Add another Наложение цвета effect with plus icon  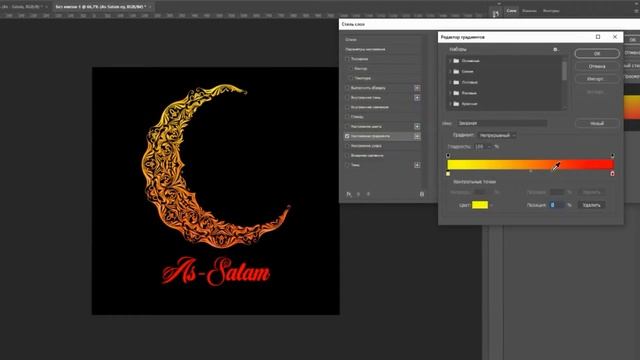(x=417, y=127)
